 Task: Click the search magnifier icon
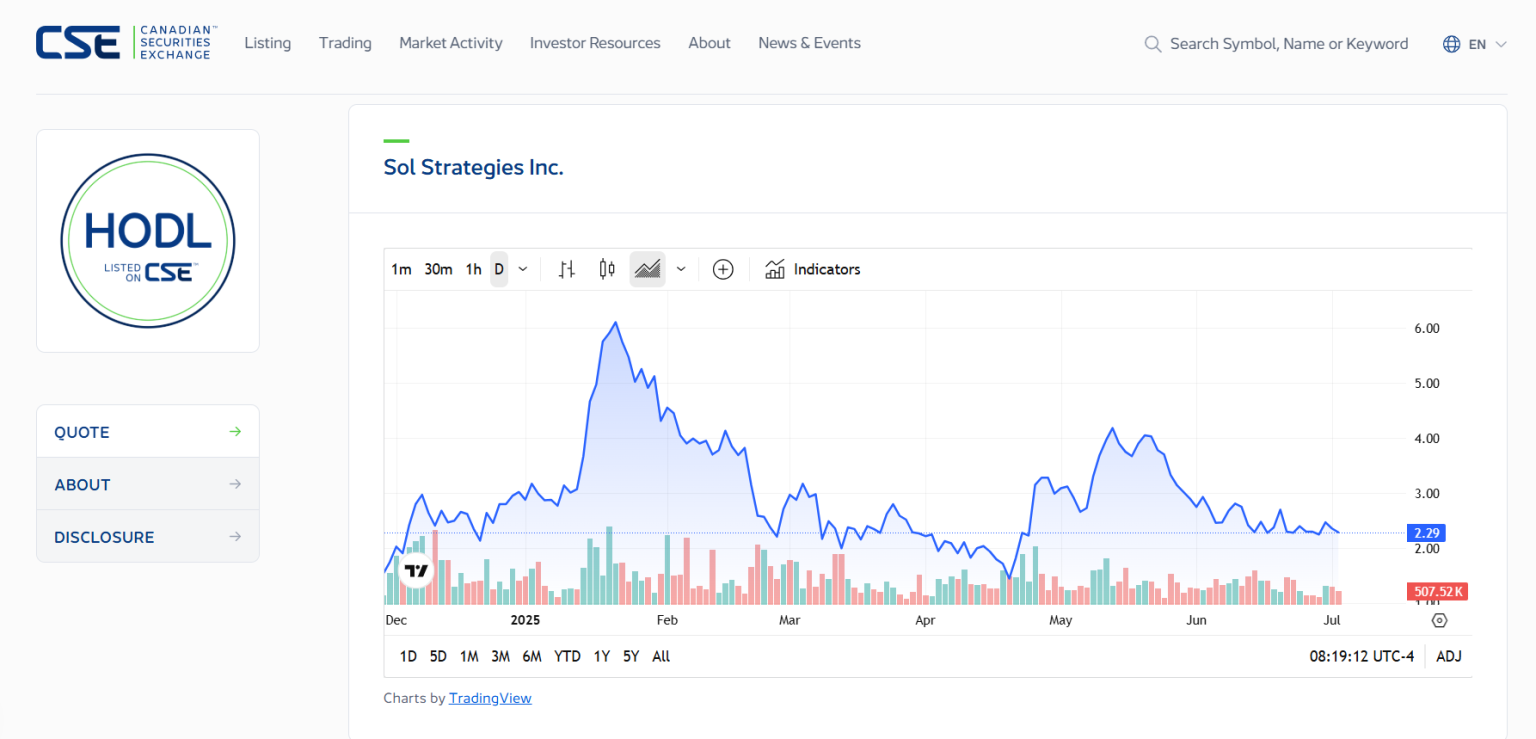[1153, 44]
